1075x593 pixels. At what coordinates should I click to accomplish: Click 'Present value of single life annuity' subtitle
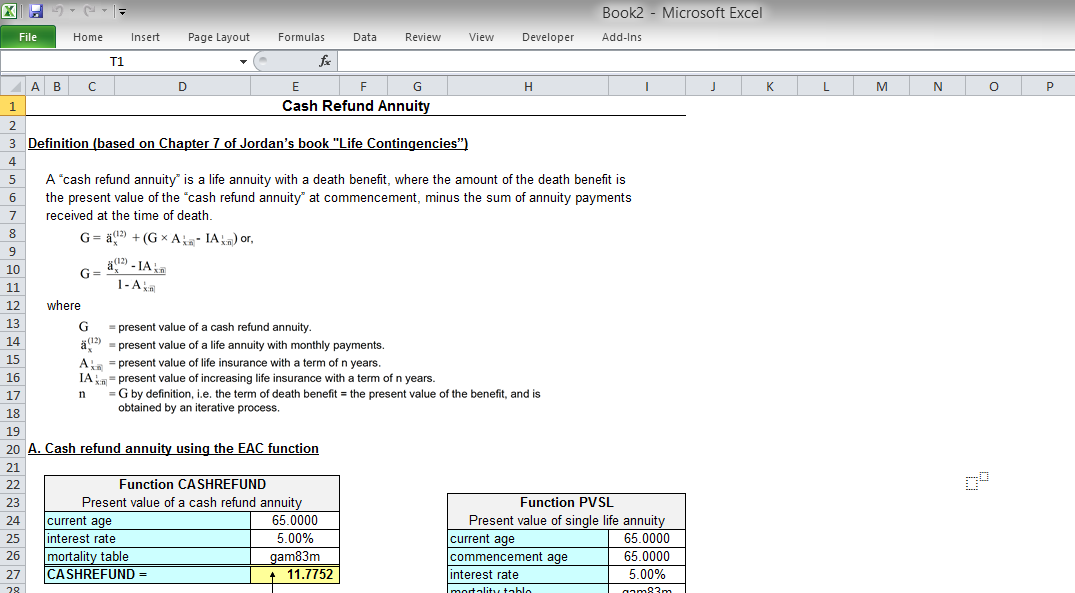(566, 520)
